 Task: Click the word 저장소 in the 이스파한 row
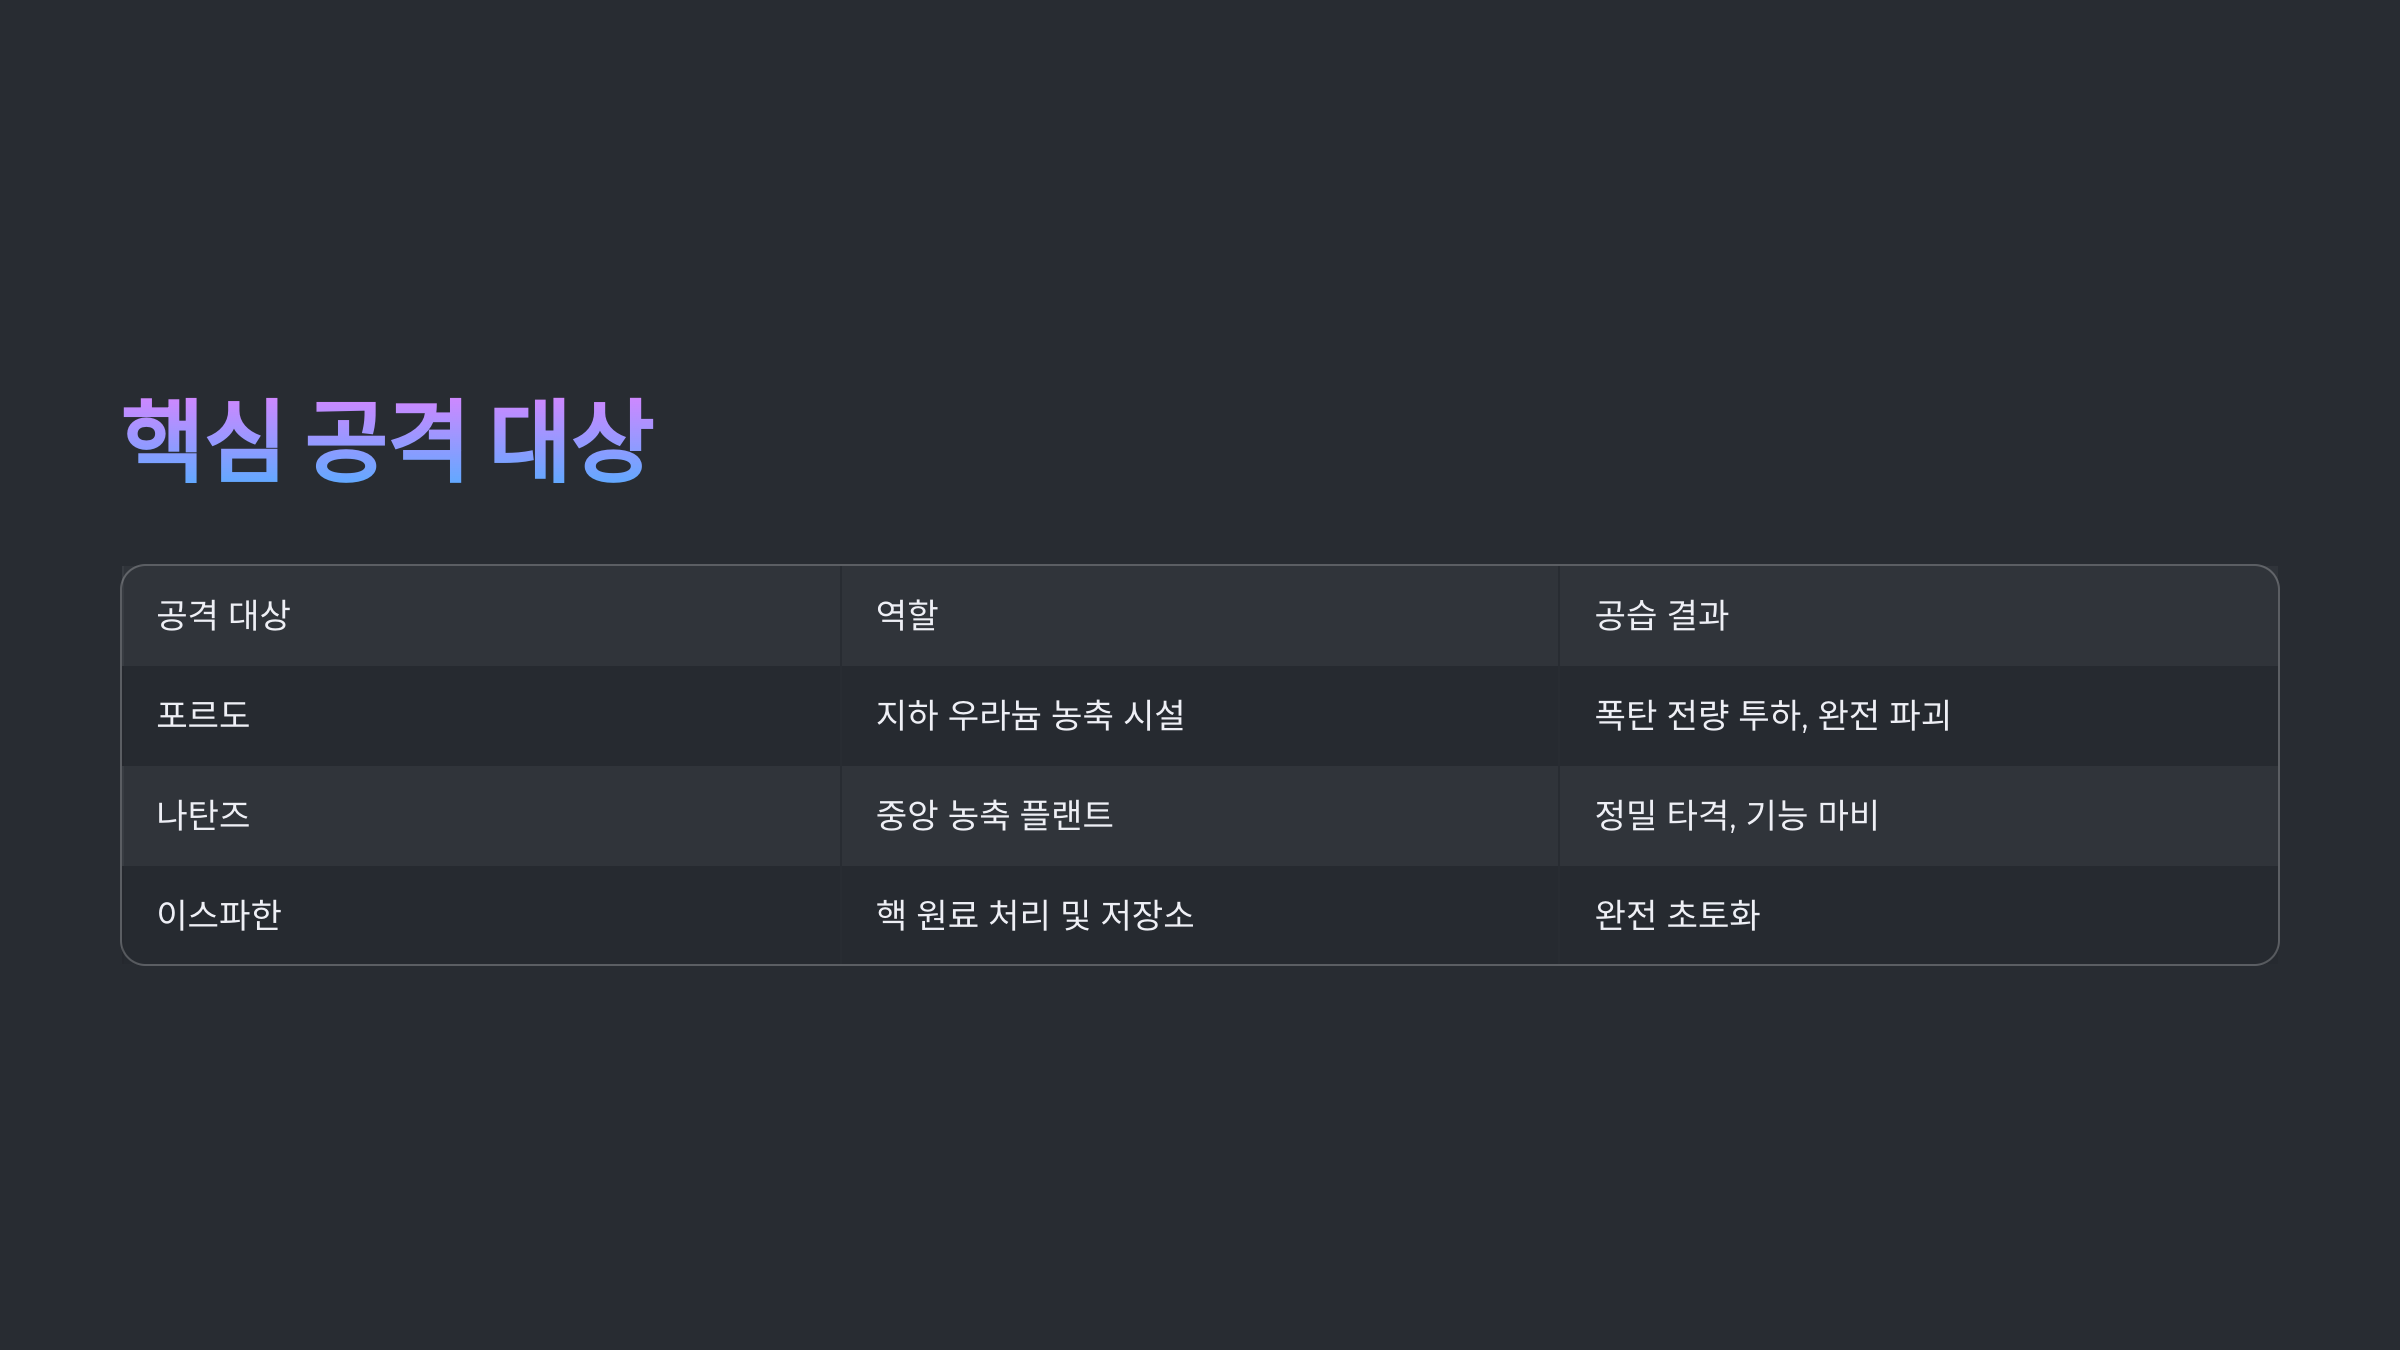coord(1147,915)
